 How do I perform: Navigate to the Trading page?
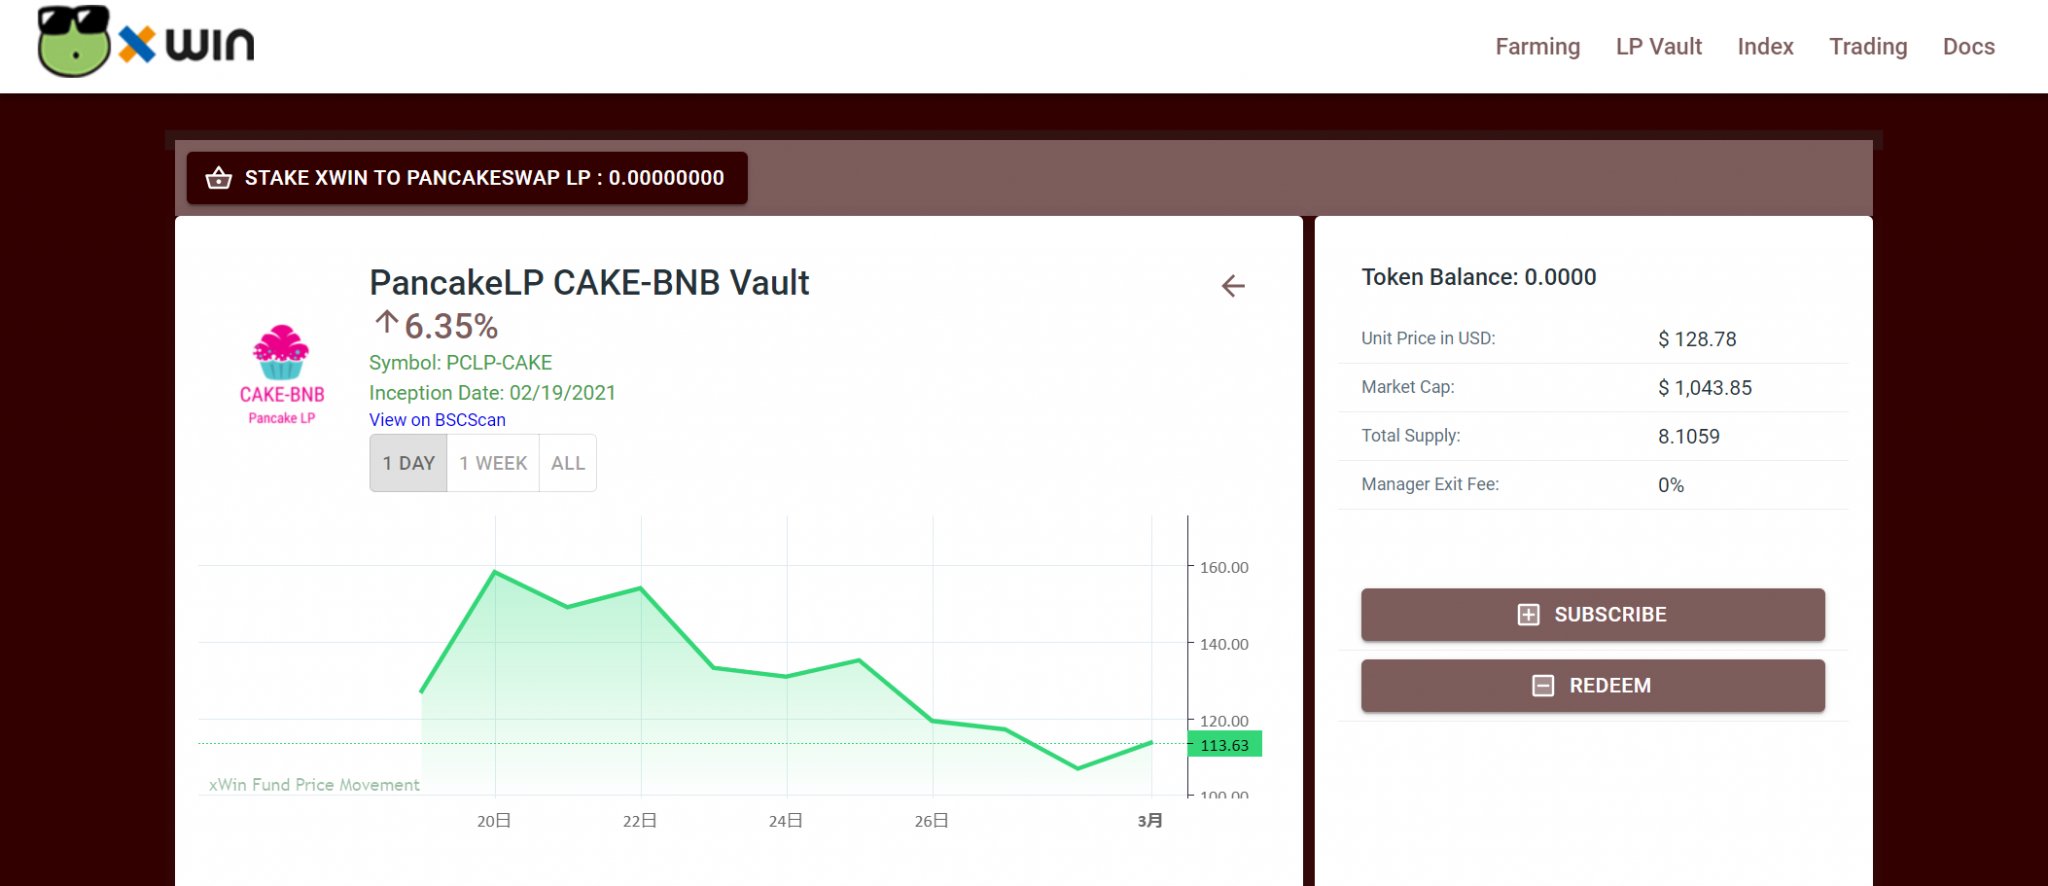1868,47
